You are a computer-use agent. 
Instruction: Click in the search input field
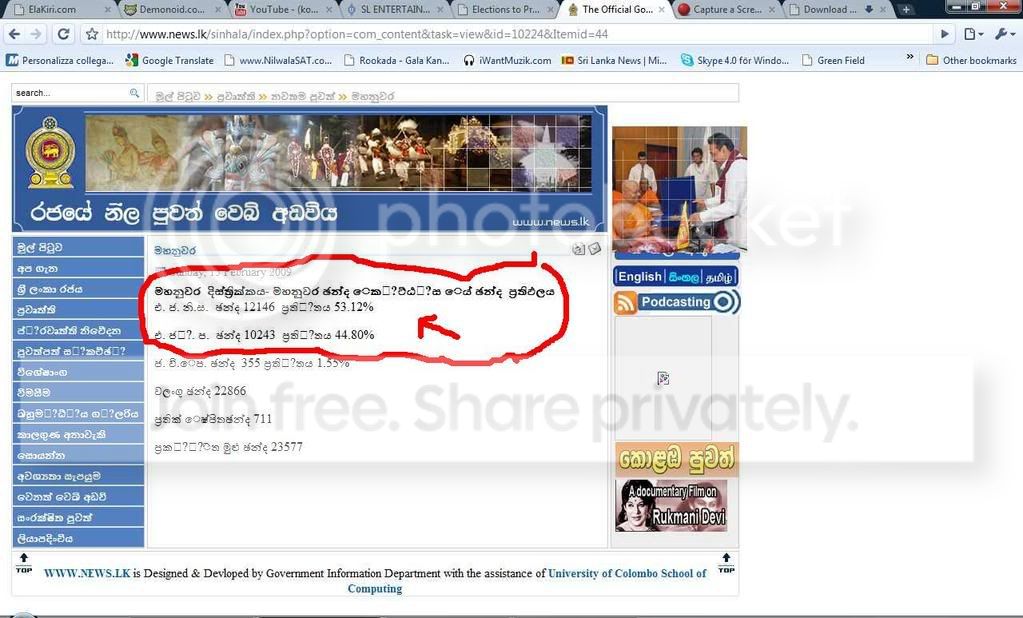tap(70, 93)
